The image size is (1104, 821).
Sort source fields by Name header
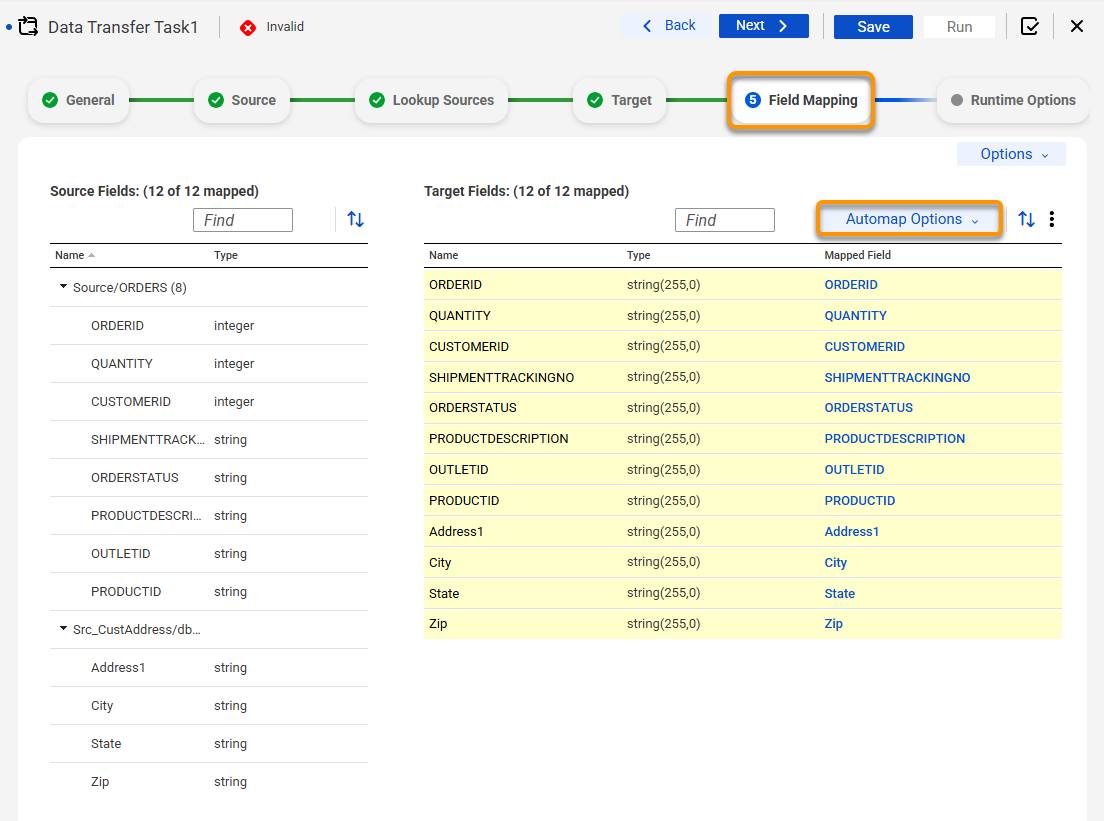pyautogui.click(x=70, y=255)
